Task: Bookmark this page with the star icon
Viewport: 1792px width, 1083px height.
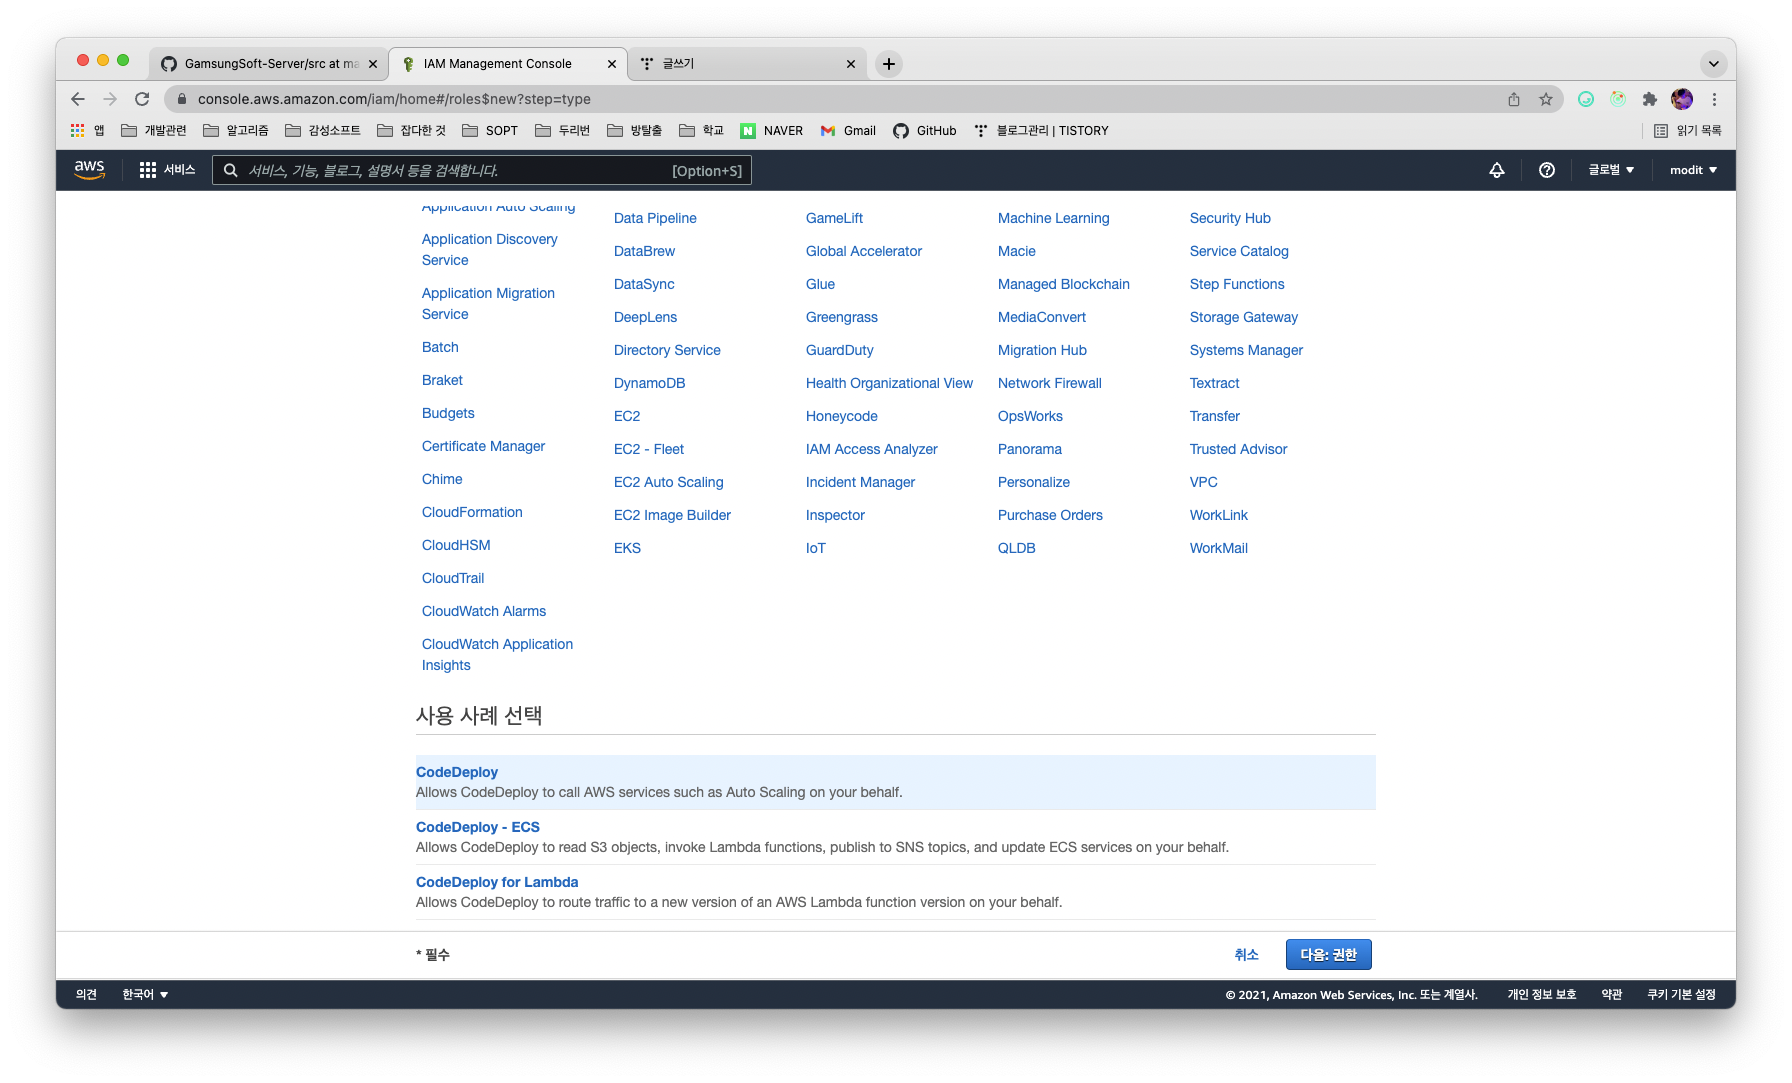Action: tap(1546, 99)
